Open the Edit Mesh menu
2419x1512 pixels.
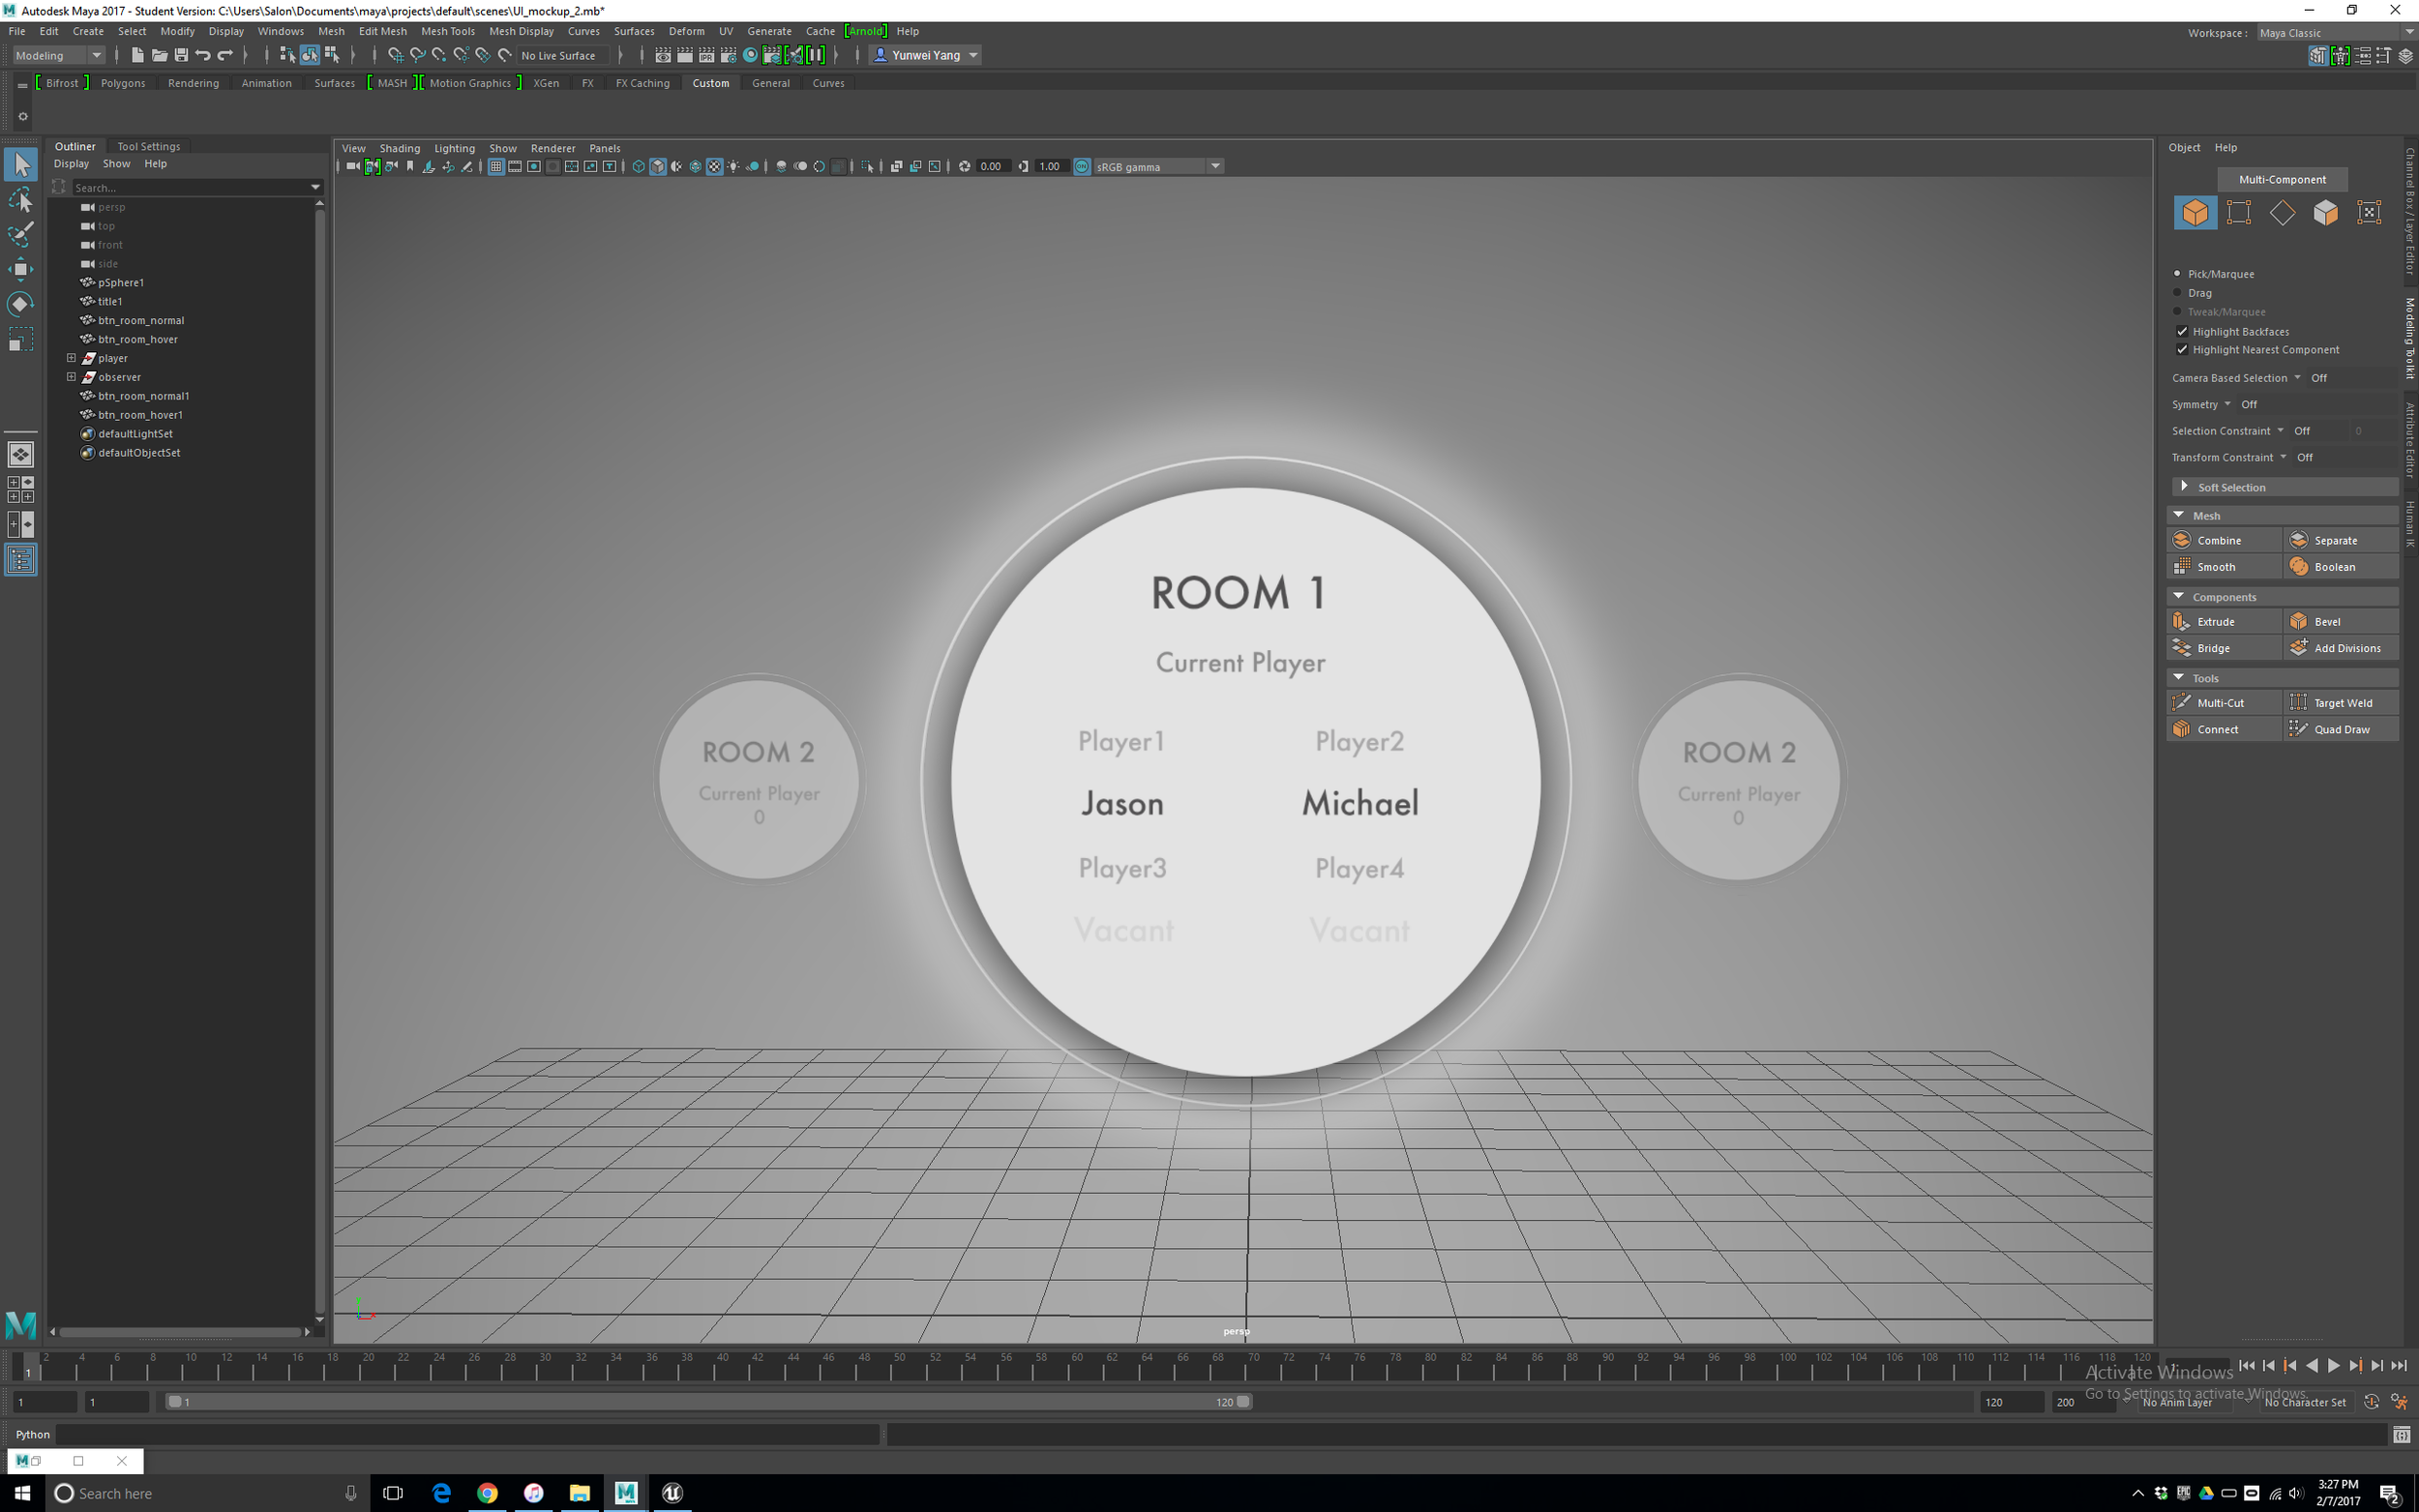click(383, 31)
